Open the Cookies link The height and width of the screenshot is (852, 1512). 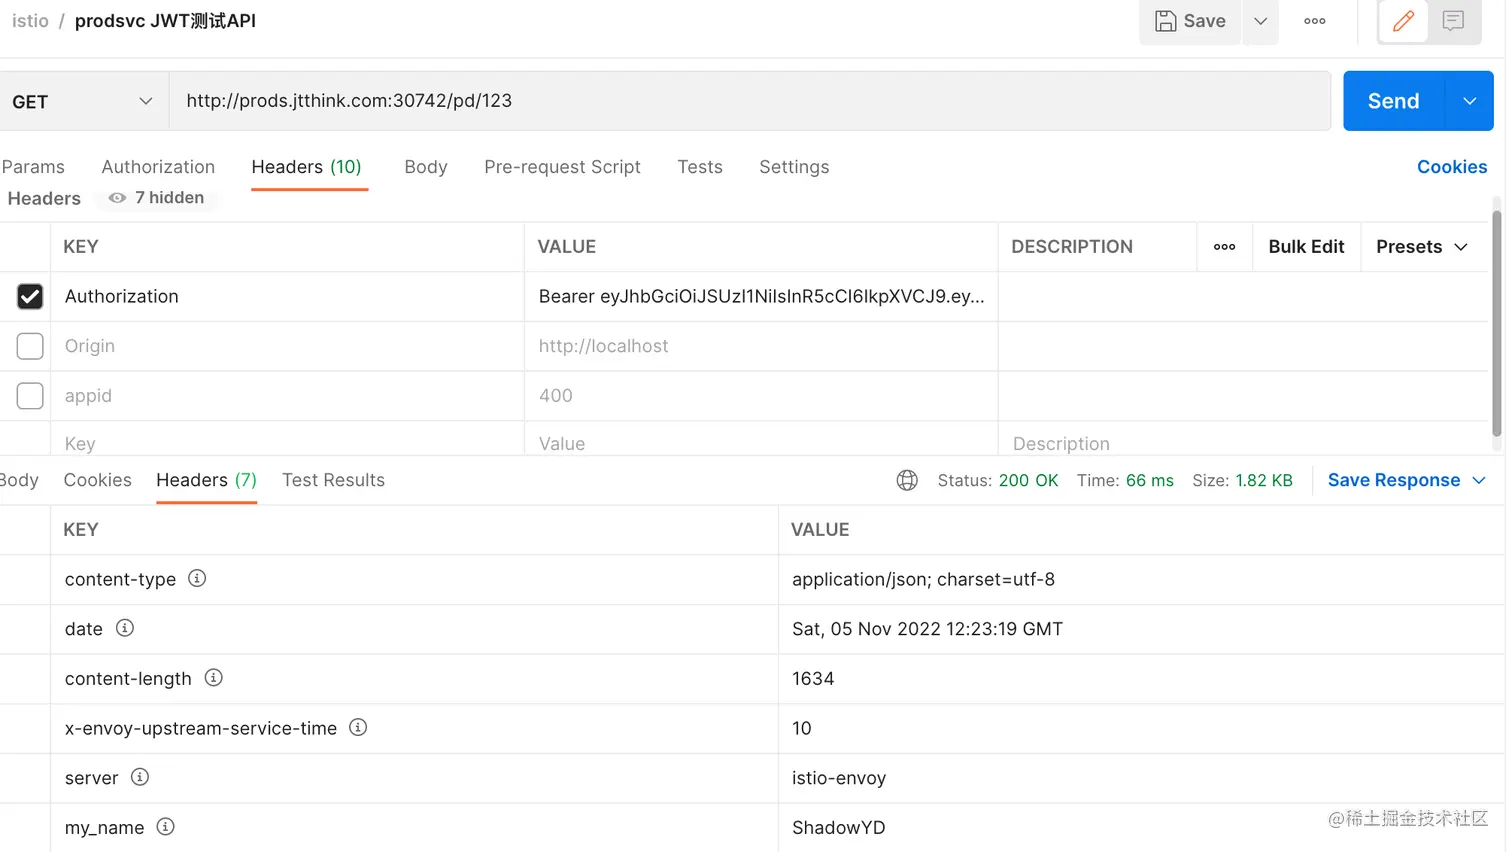pos(1452,167)
